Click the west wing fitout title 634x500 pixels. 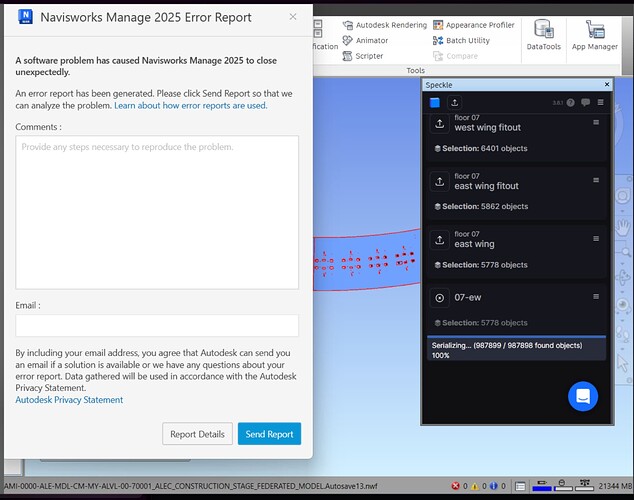pos(488,128)
